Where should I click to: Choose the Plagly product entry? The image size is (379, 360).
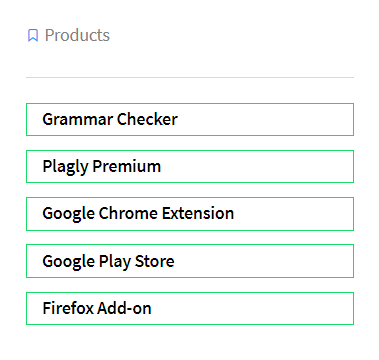tap(190, 166)
